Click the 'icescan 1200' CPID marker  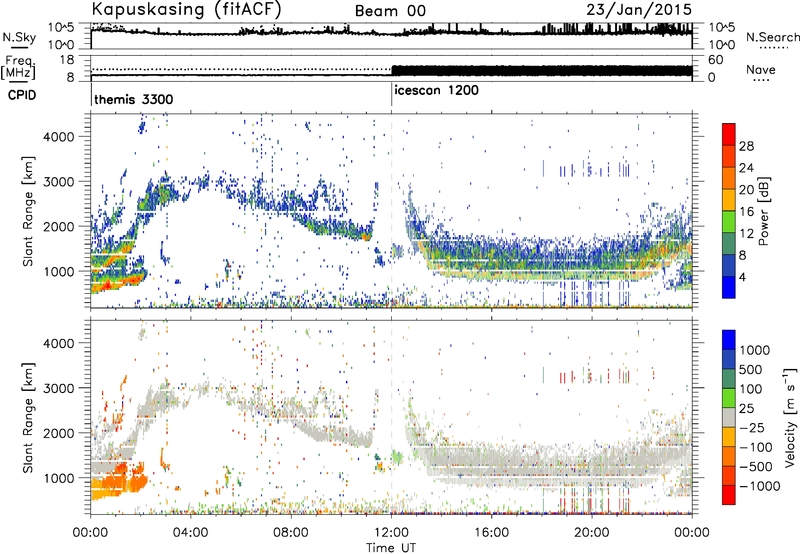(x=436, y=91)
